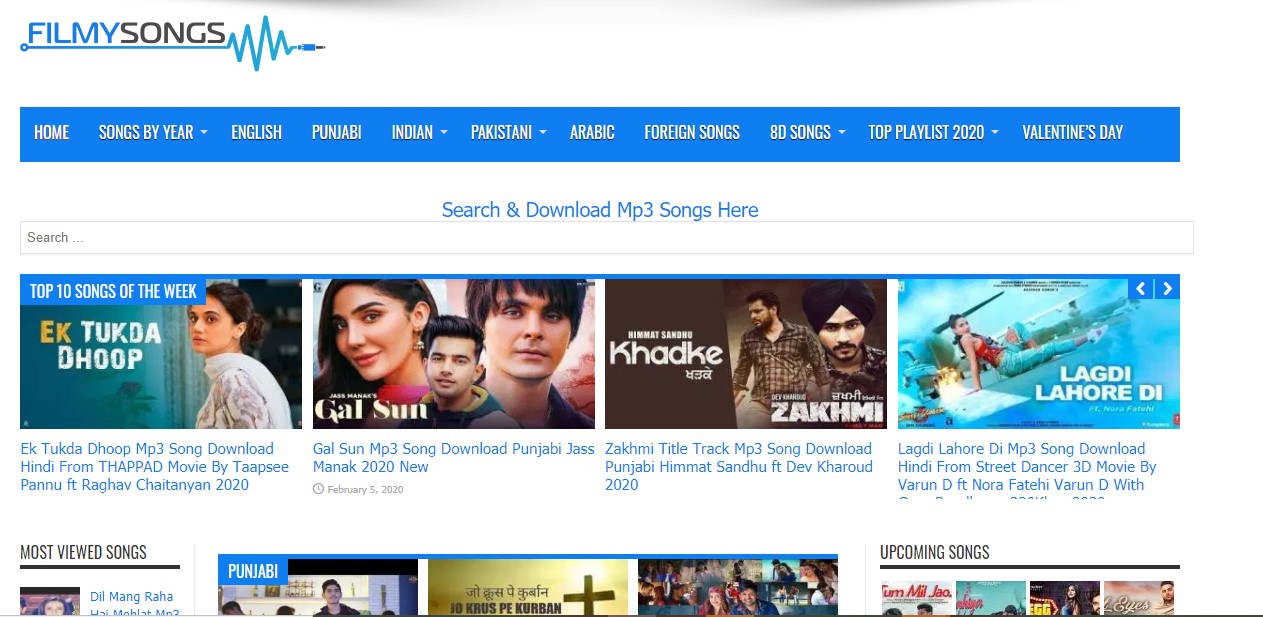Click the clock icon beside February 5, 2020
This screenshot has height=617, width=1263.
318,489
